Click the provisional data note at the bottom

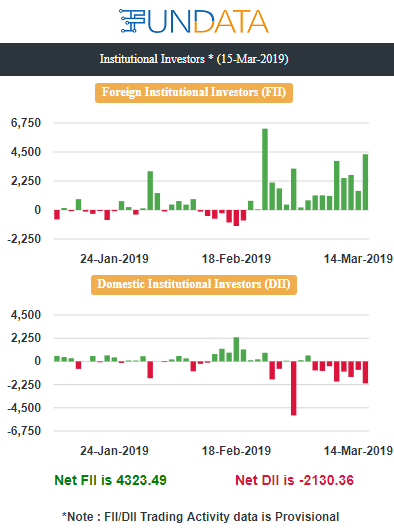(200, 517)
